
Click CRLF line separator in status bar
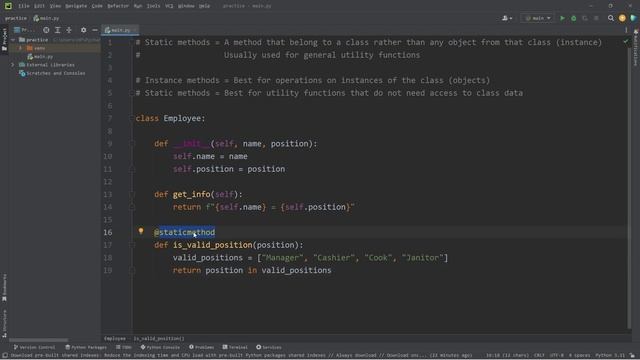[x=539, y=356]
